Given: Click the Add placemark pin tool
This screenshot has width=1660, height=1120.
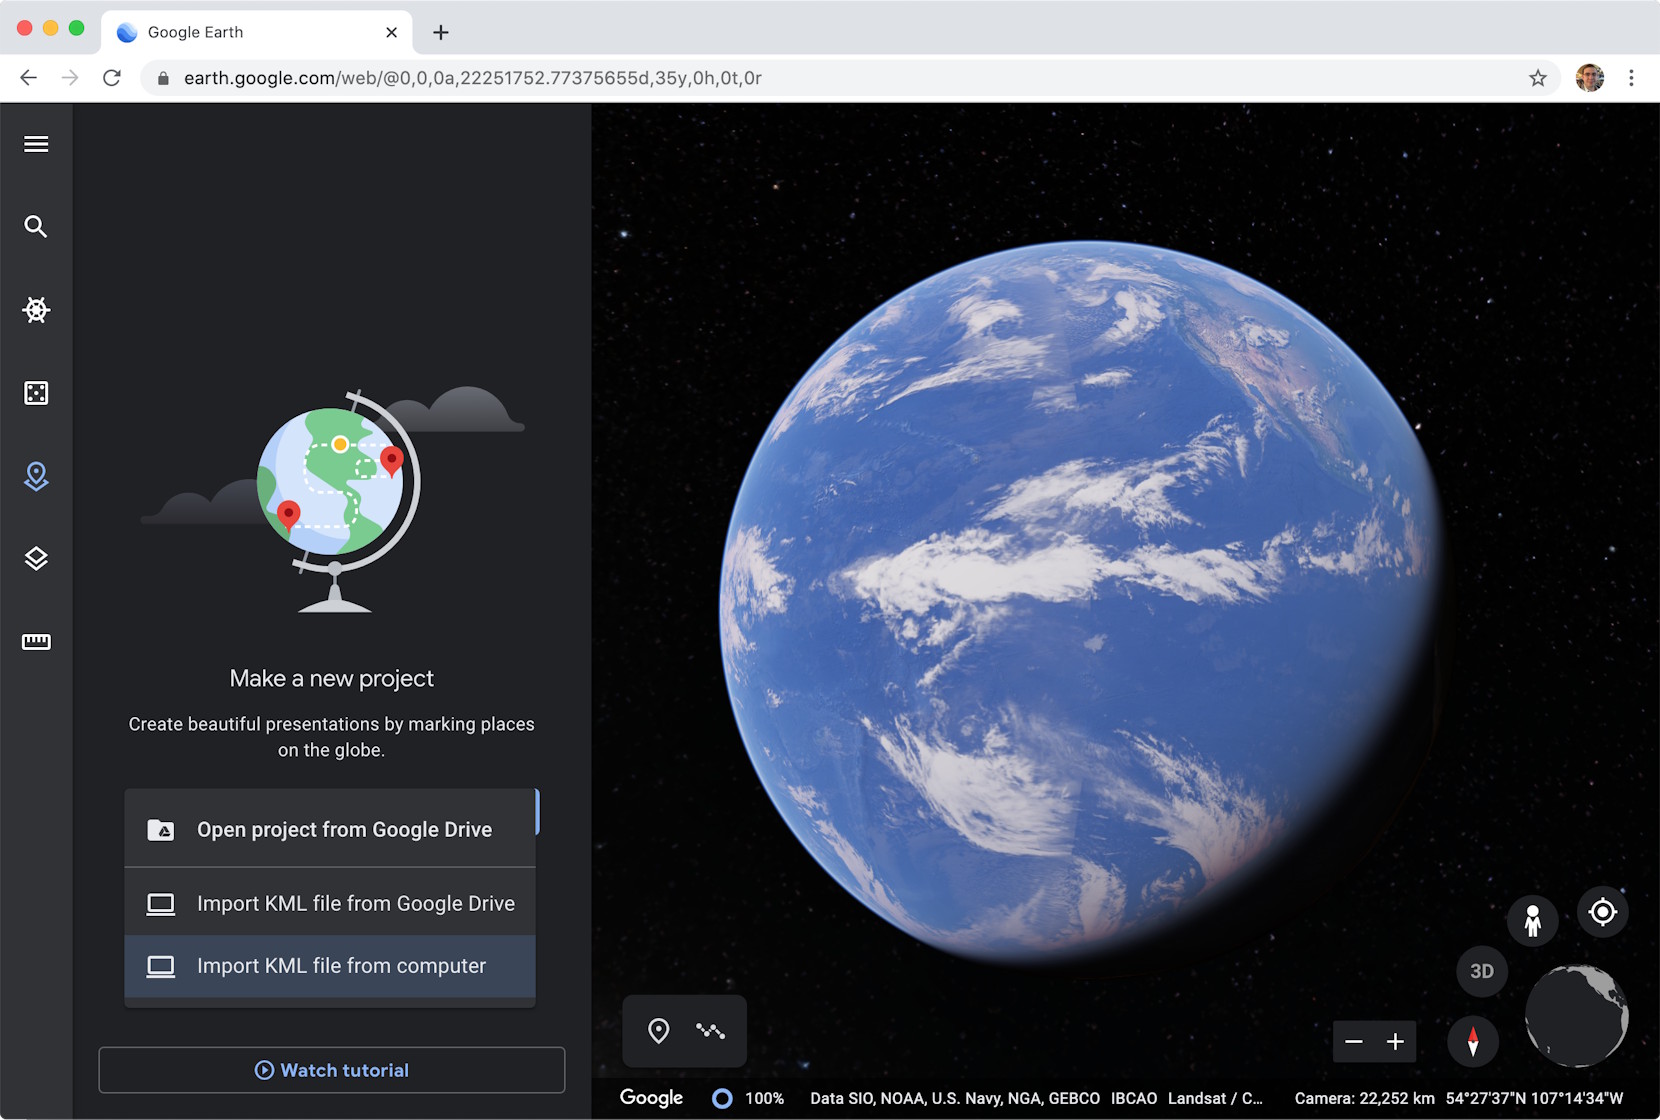Looking at the screenshot, I should point(658,1031).
